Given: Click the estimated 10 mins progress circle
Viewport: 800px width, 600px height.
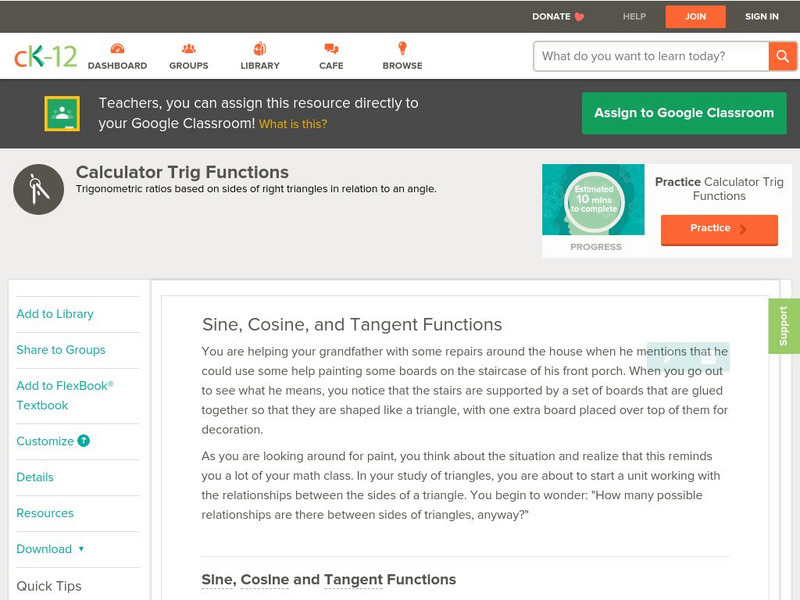Looking at the screenshot, I should [x=594, y=201].
